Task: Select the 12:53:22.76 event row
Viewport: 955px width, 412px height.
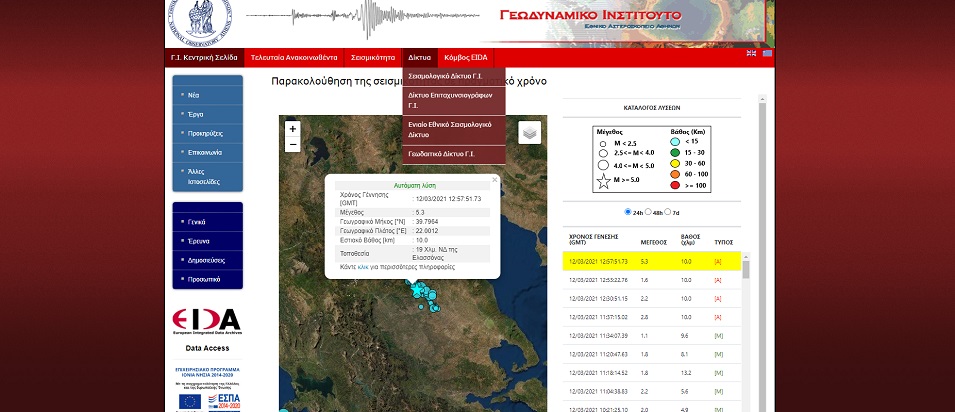Action: click(652, 280)
